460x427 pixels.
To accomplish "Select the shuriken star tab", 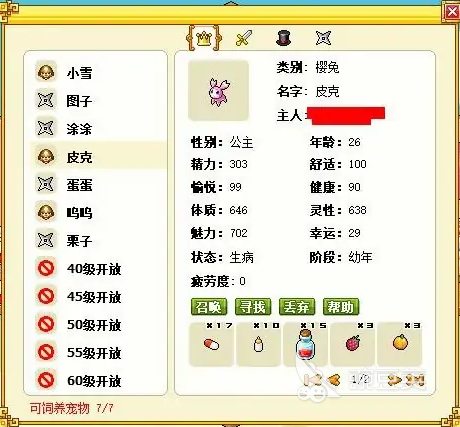I will (x=323, y=38).
